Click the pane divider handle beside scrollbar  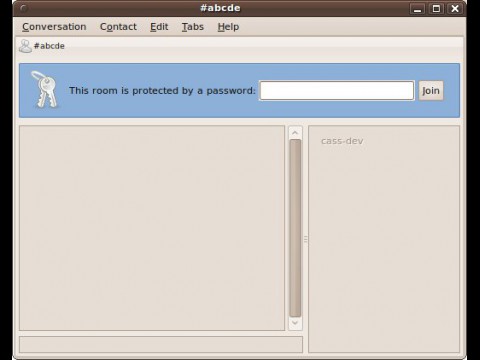[306, 239]
